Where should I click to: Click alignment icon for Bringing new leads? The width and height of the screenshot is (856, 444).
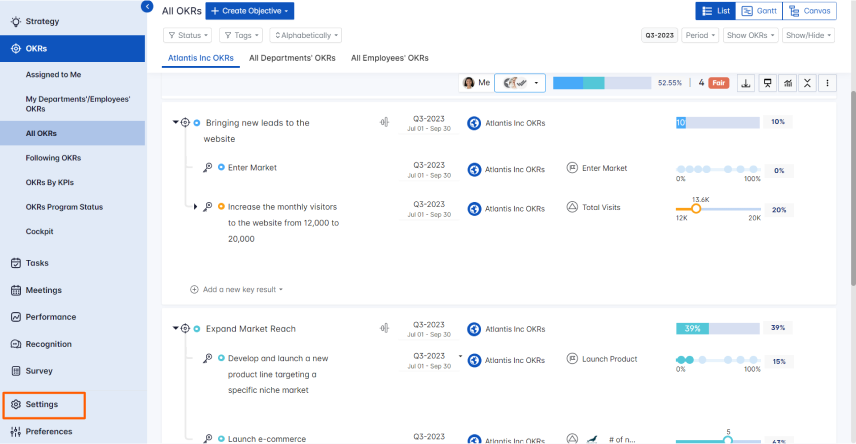pyautogui.click(x=384, y=122)
